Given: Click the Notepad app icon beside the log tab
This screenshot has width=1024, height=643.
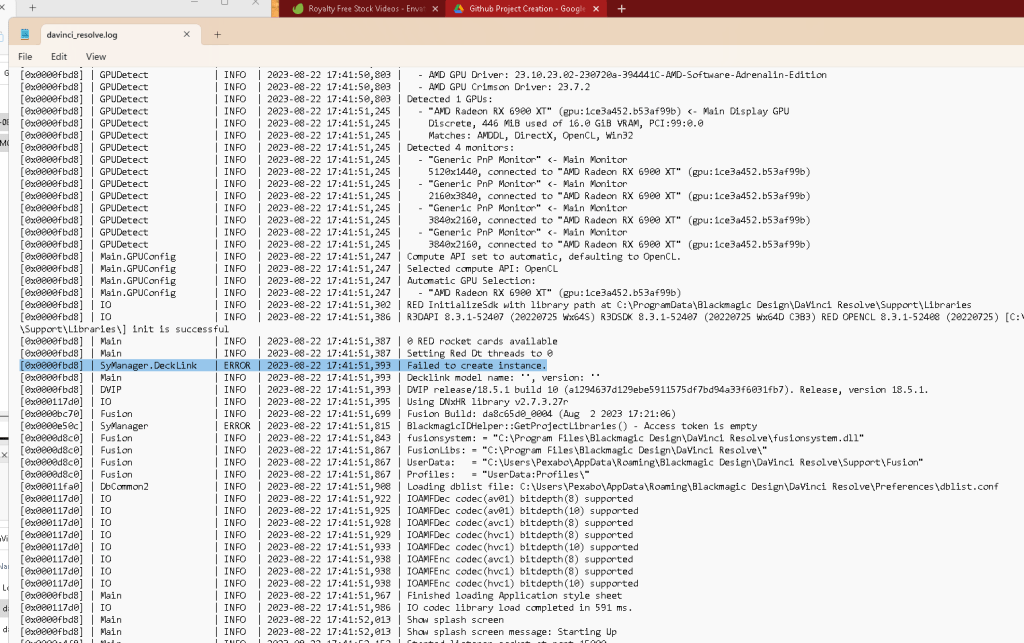Looking at the screenshot, I should coord(25,35).
